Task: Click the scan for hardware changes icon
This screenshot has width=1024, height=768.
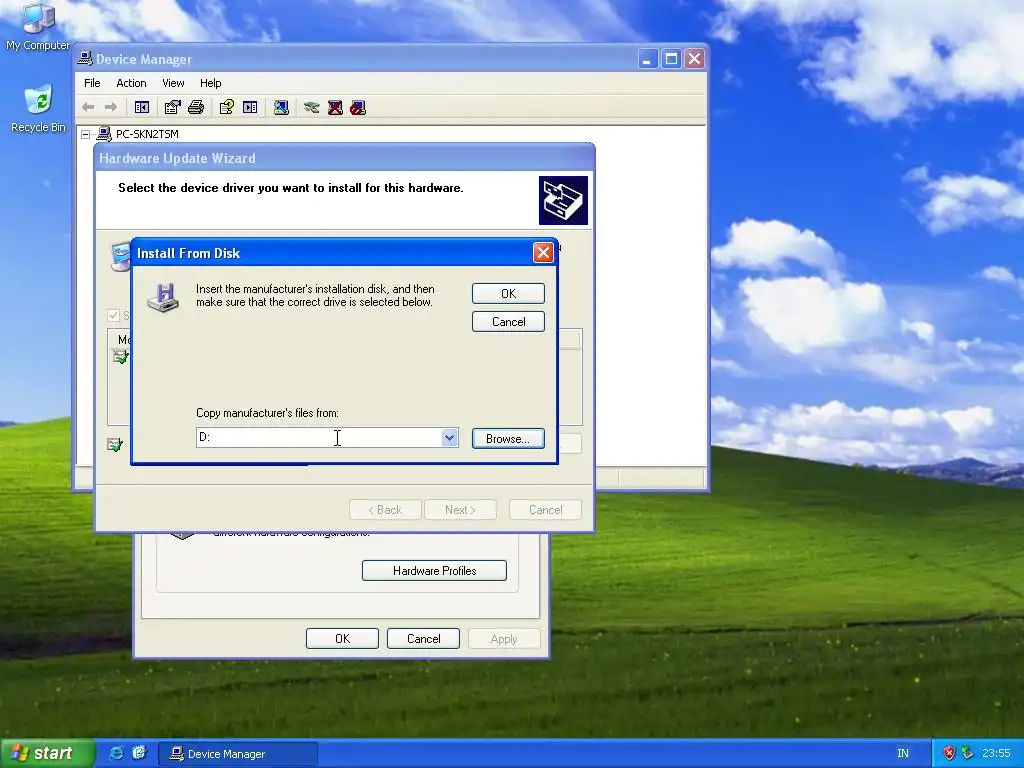Action: click(x=281, y=107)
